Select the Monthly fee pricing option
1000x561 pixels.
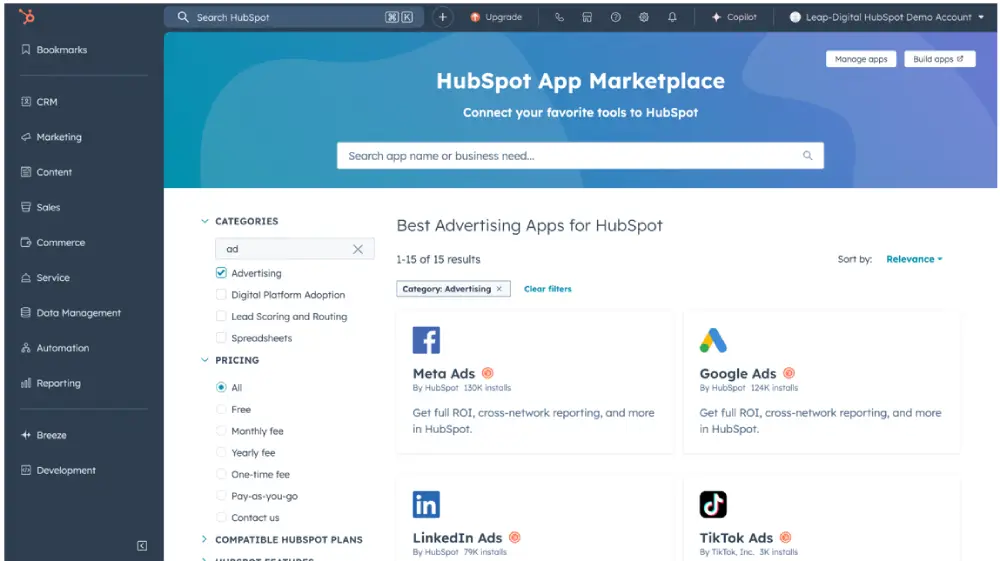pyautogui.click(x=221, y=431)
